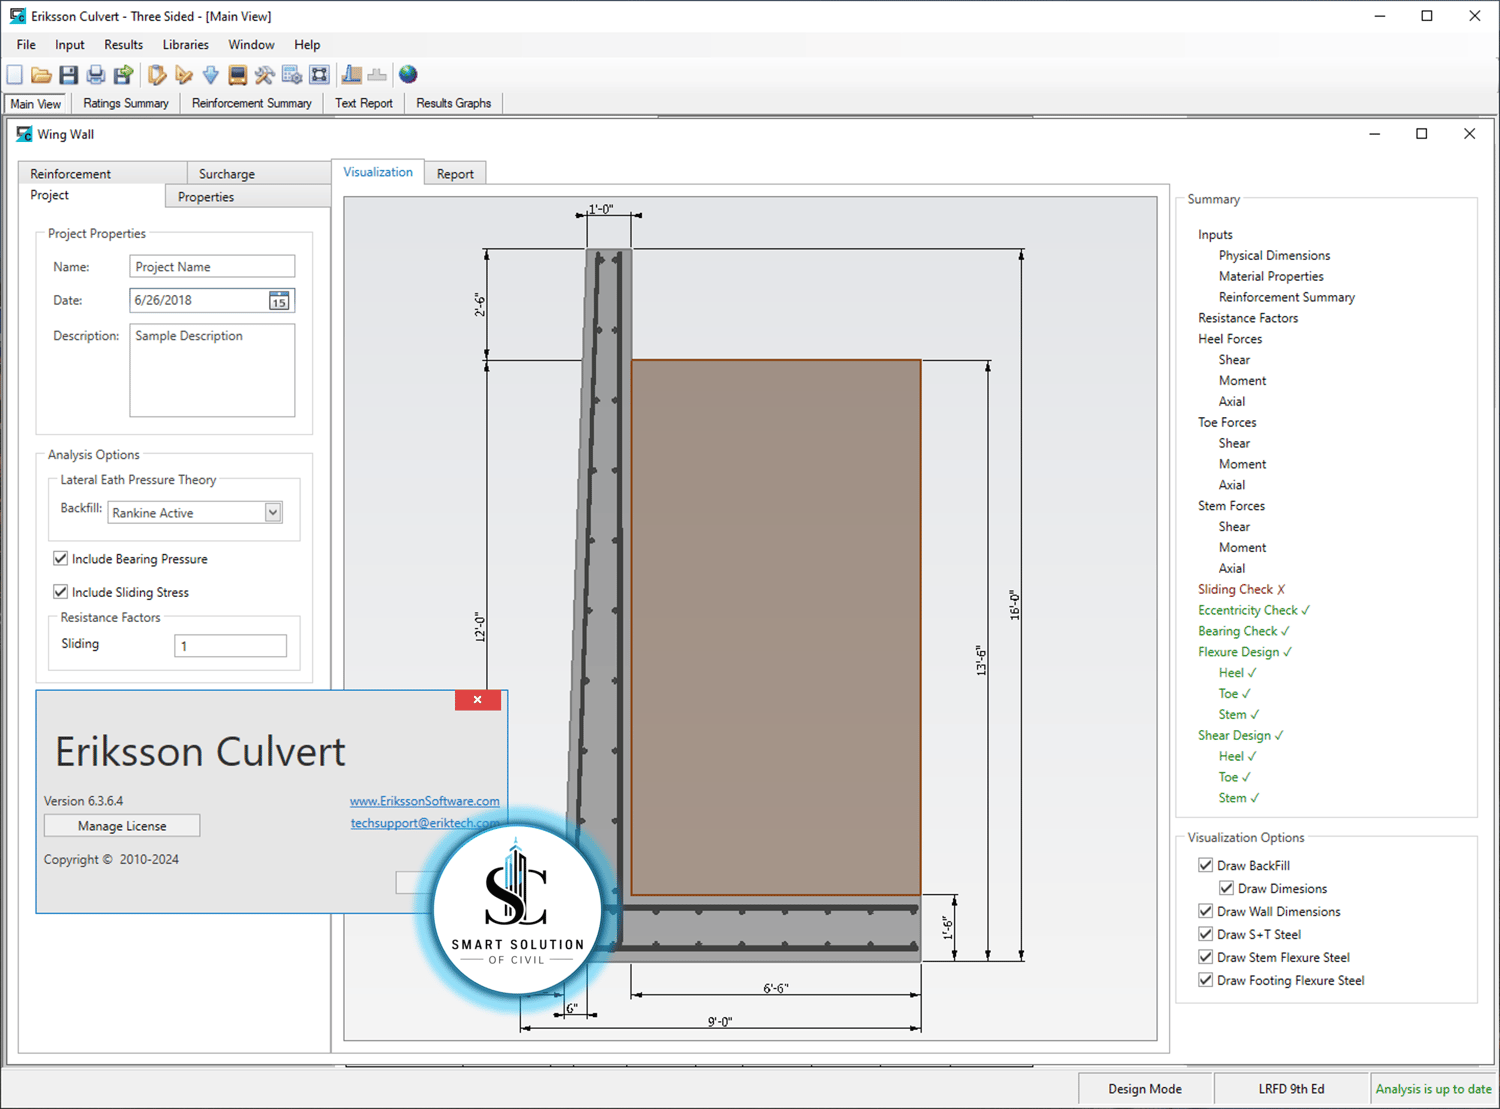Click the New file toolbar icon
This screenshot has width=1500, height=1109.
point(15,75)
